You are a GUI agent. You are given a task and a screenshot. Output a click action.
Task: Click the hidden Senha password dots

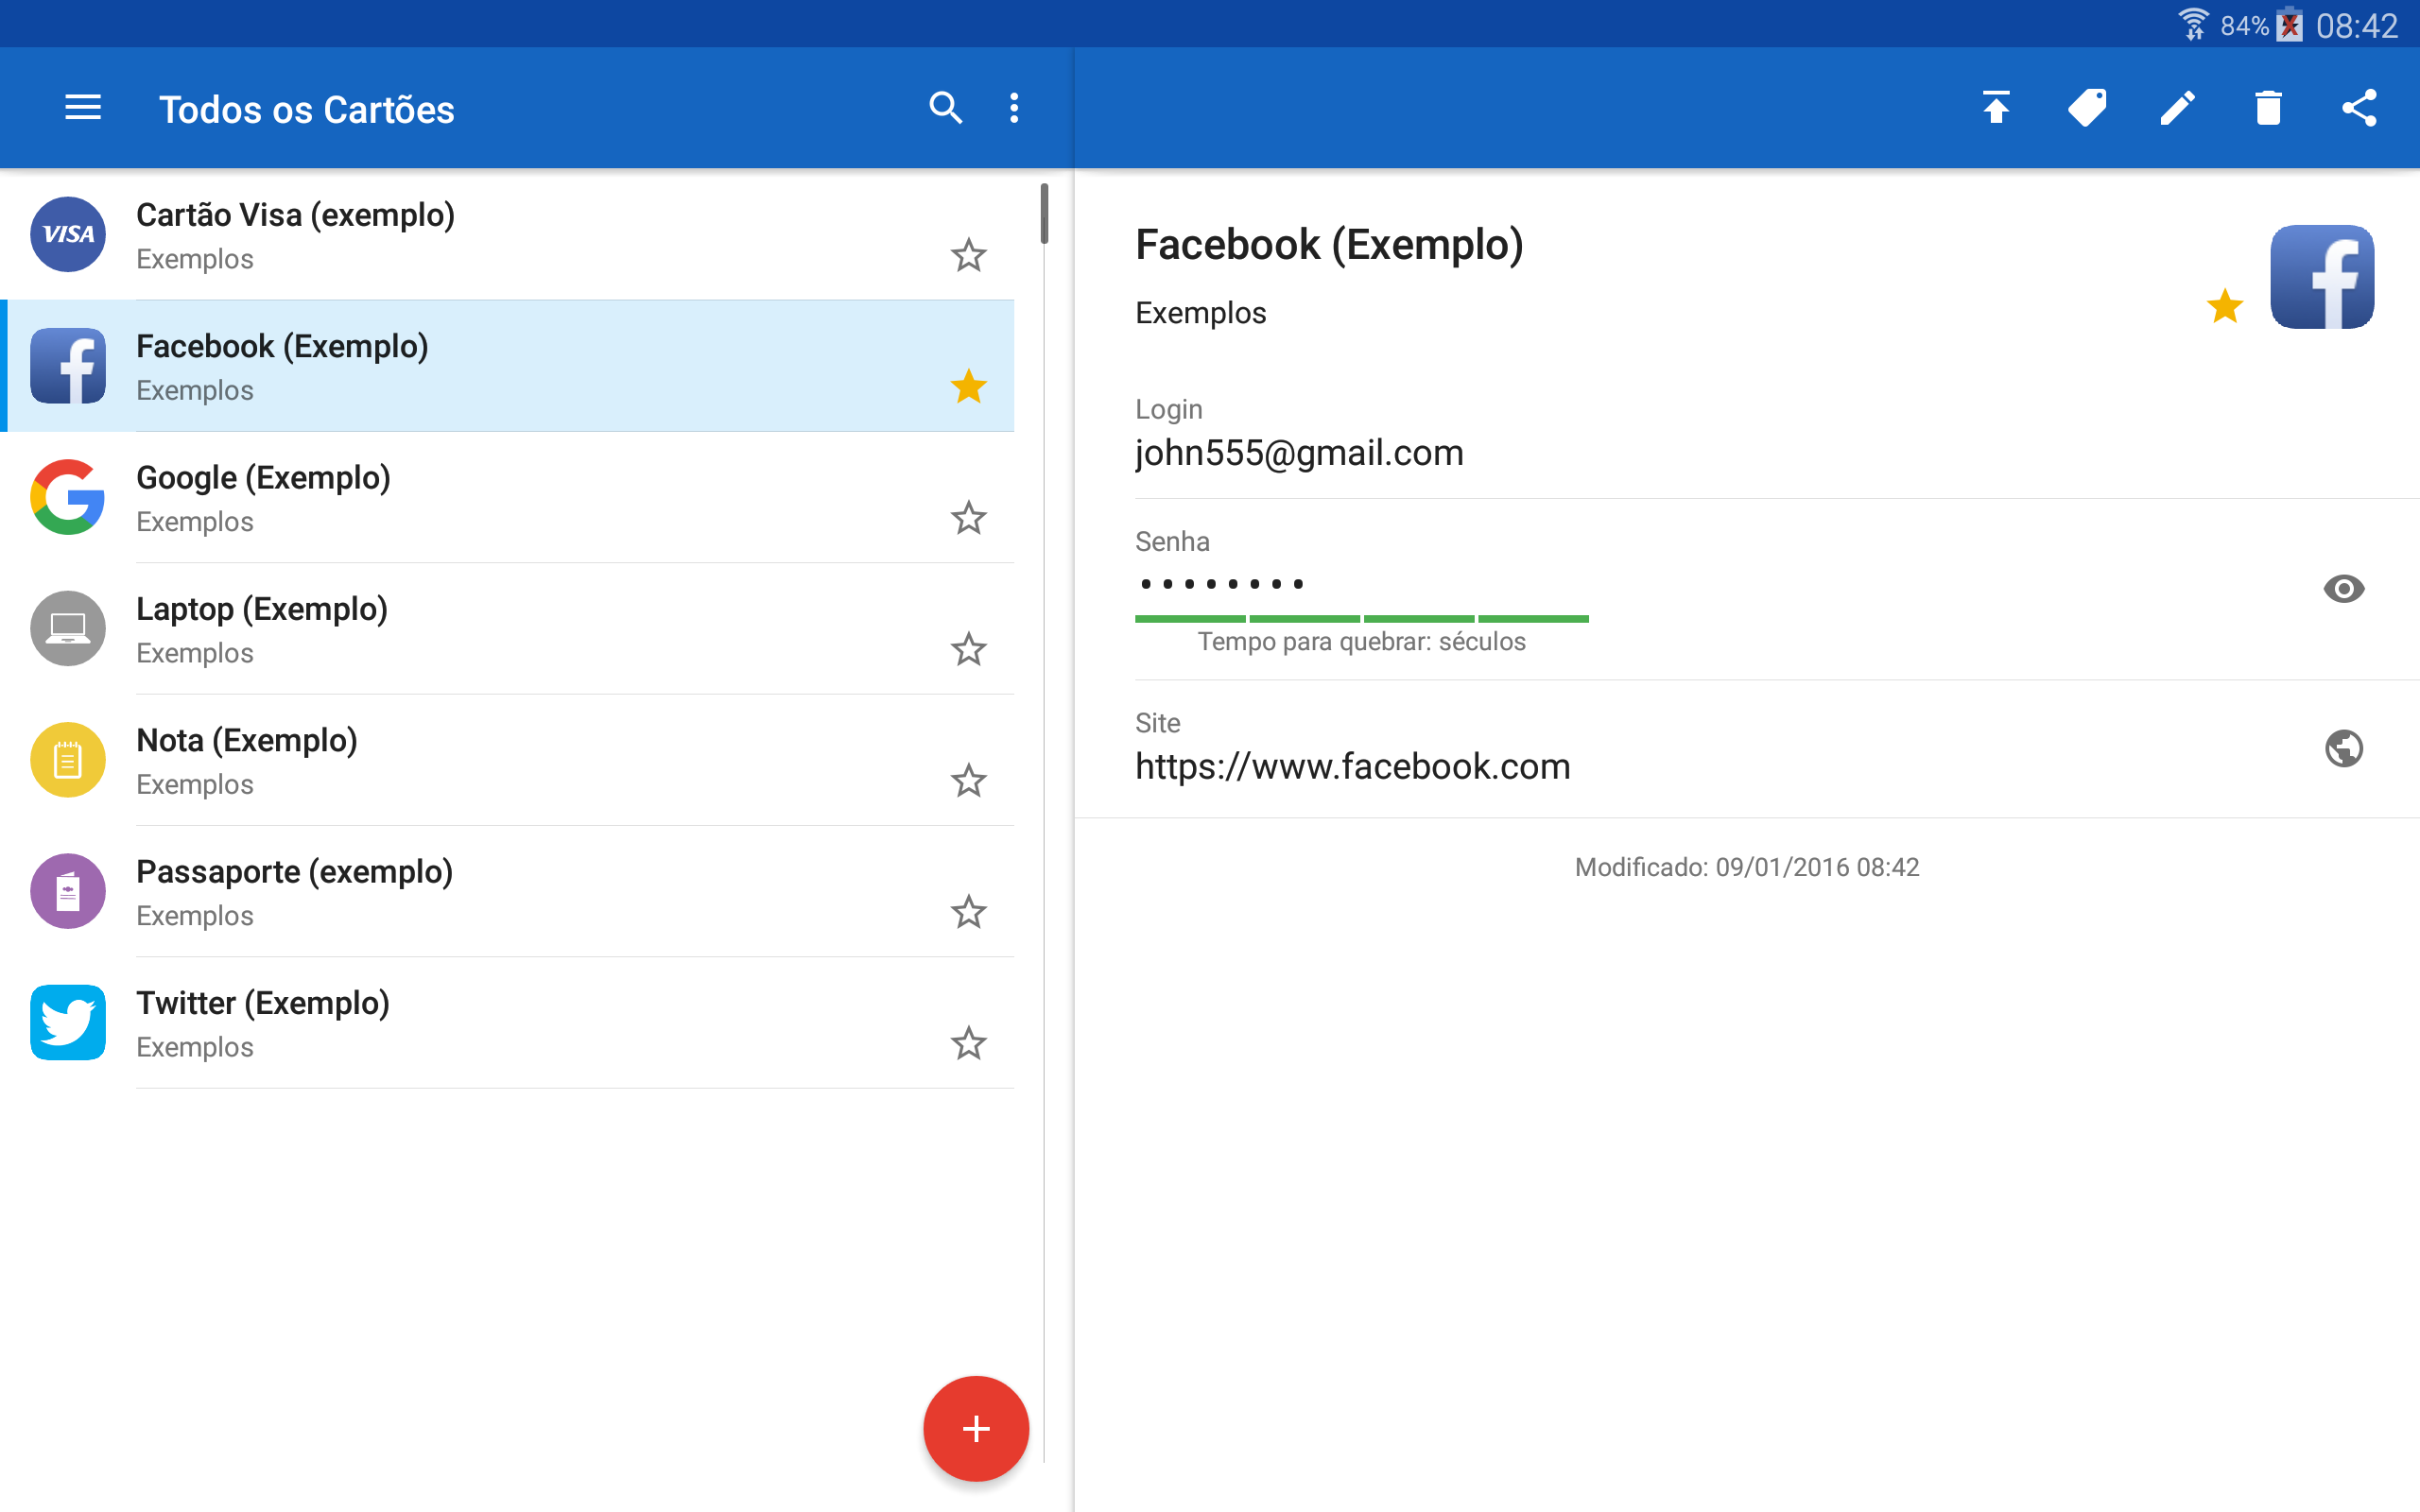tap(1221, 583)
